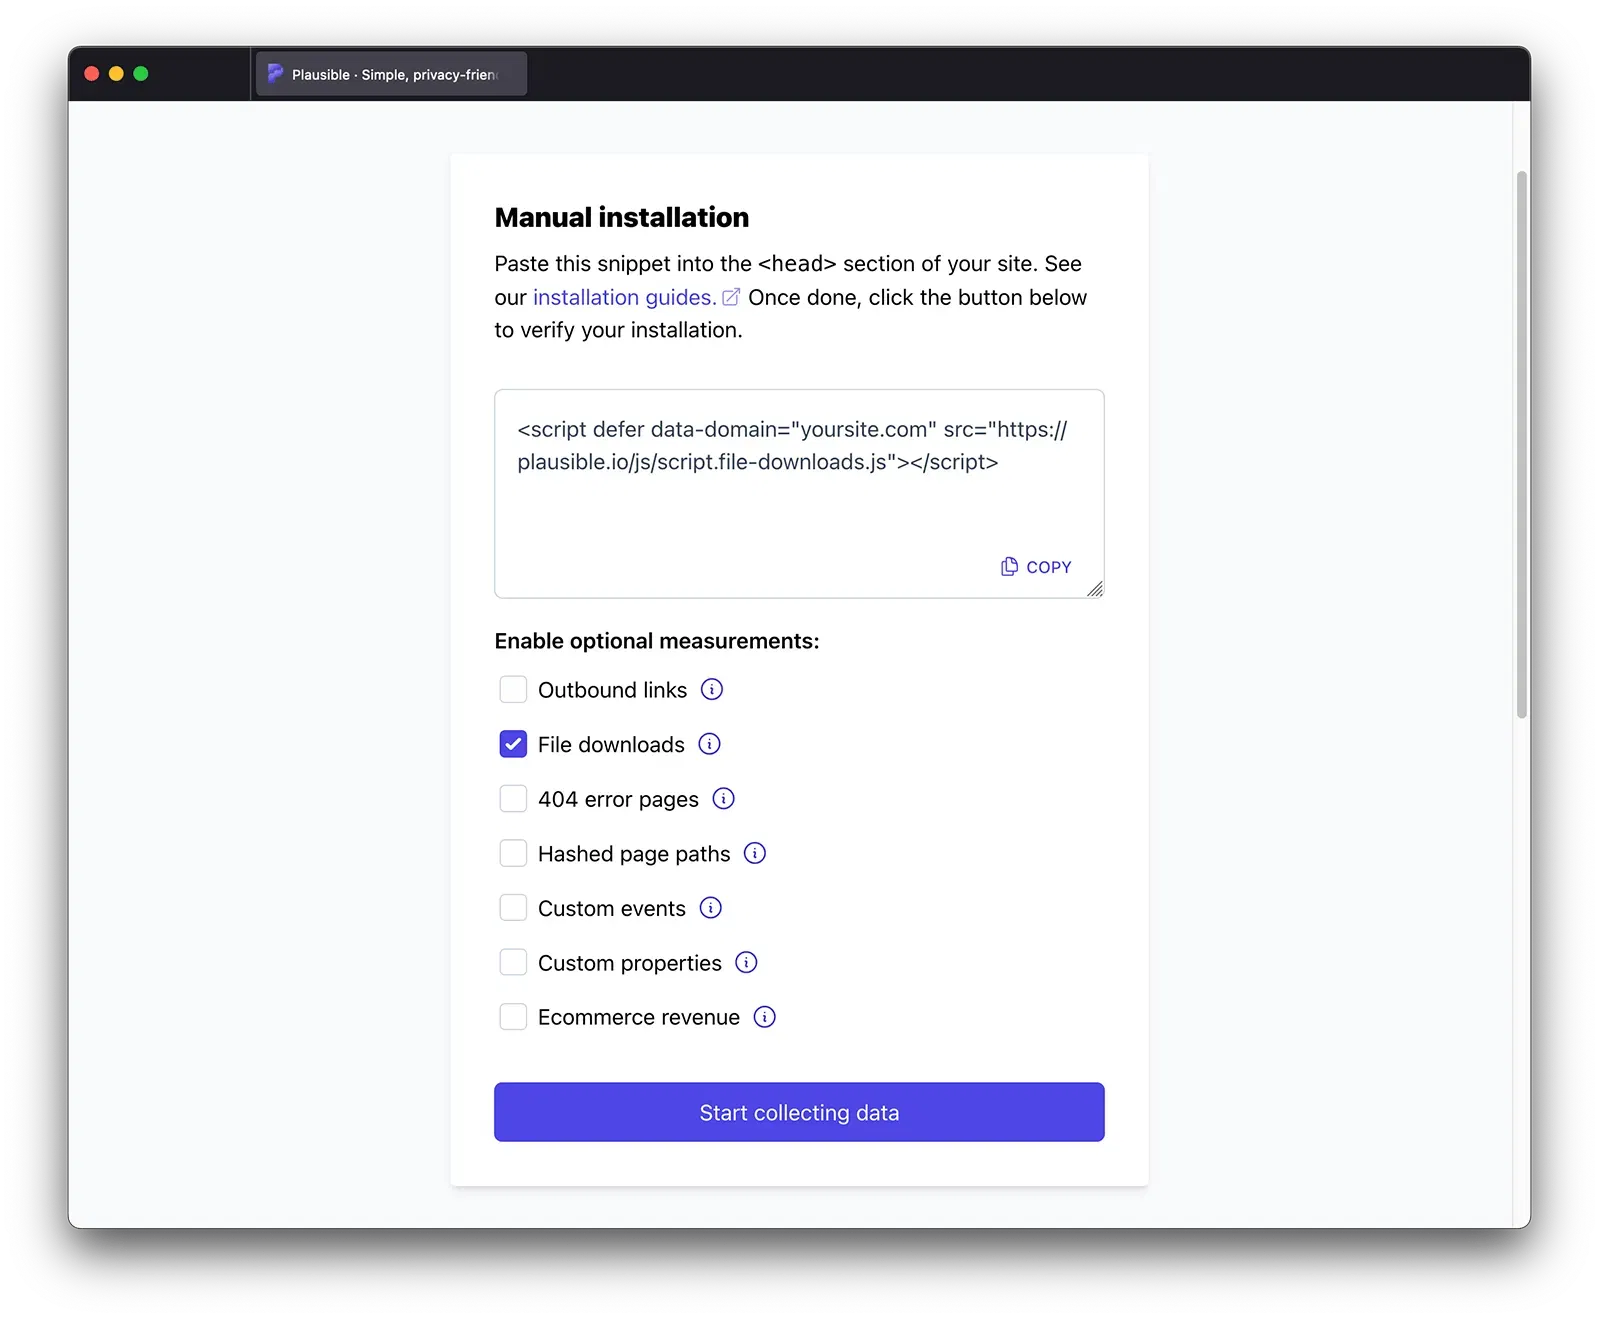Click COPY to copy the script snippet
Viewport: 1600px width, 1319px height.
(1048, 566)
